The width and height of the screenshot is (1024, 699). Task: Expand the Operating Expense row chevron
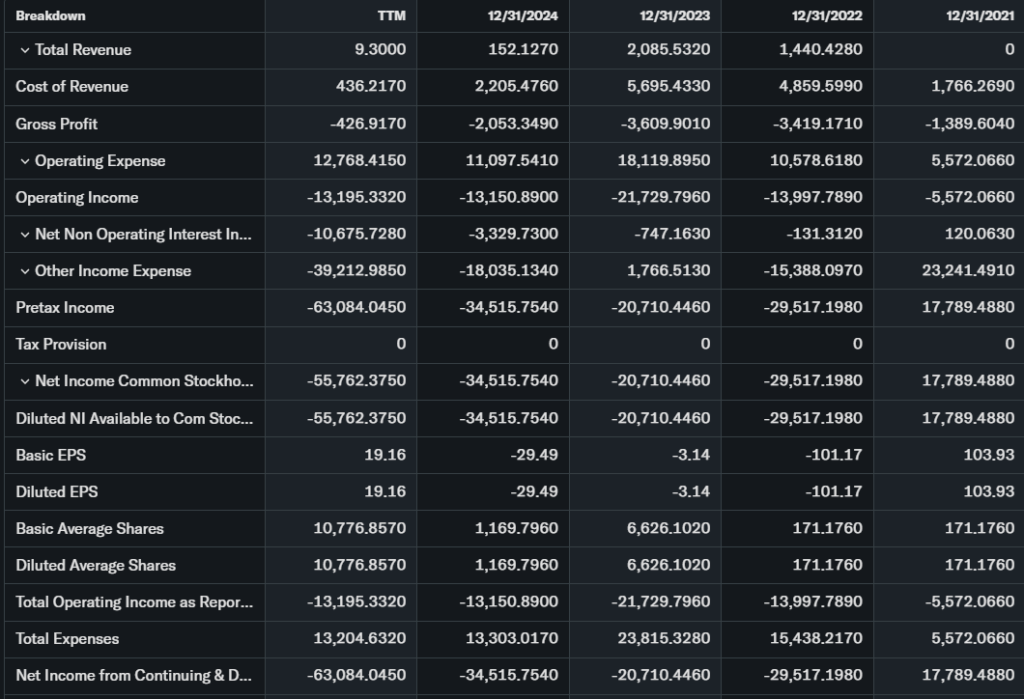click(x=24, y=161)
